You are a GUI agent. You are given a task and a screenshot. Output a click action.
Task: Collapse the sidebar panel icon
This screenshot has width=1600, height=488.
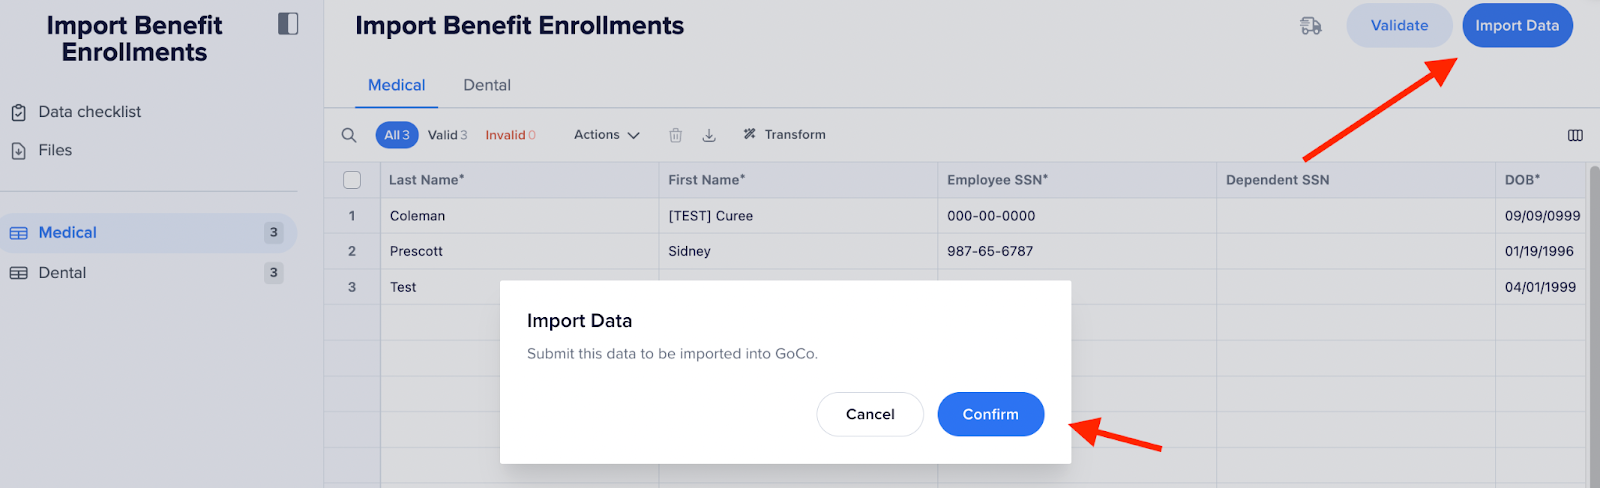288,24
